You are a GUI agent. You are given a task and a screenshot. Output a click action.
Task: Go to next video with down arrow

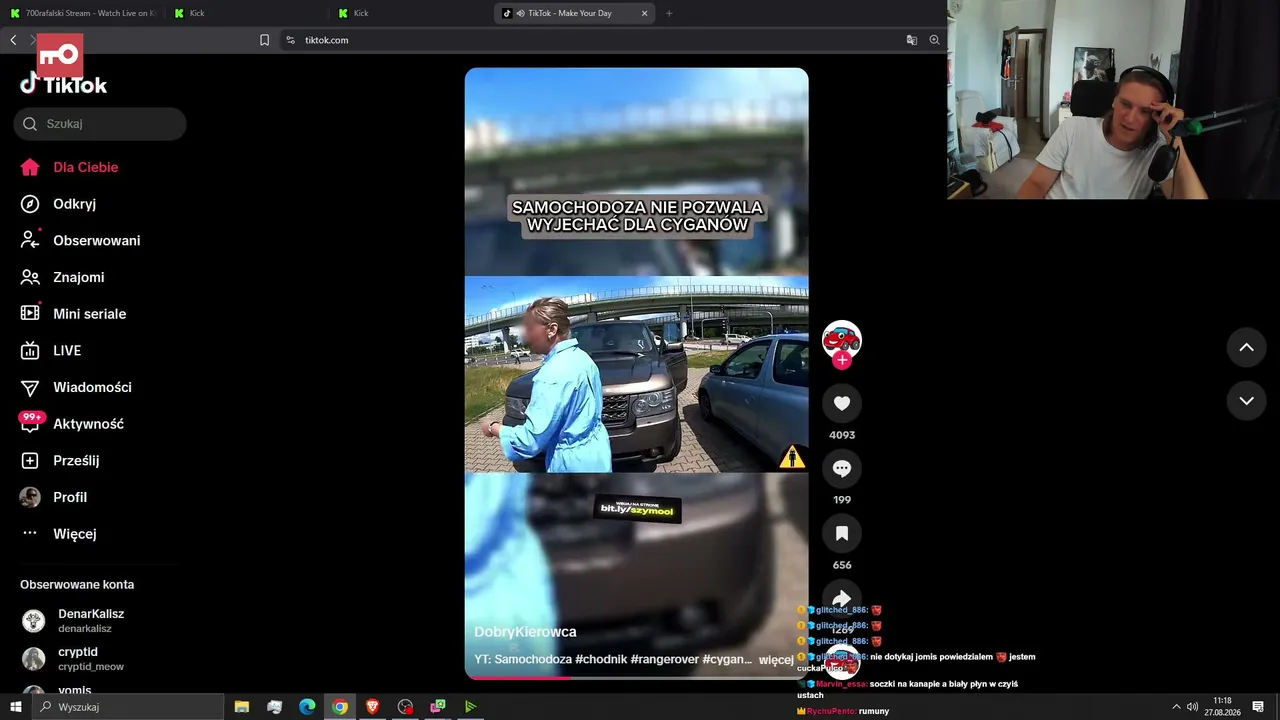pos(1246,400)
